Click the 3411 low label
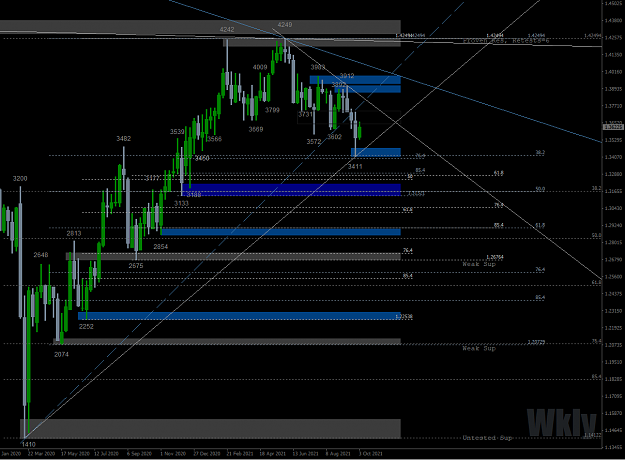The image size is (625, 460). coord(355,167)
